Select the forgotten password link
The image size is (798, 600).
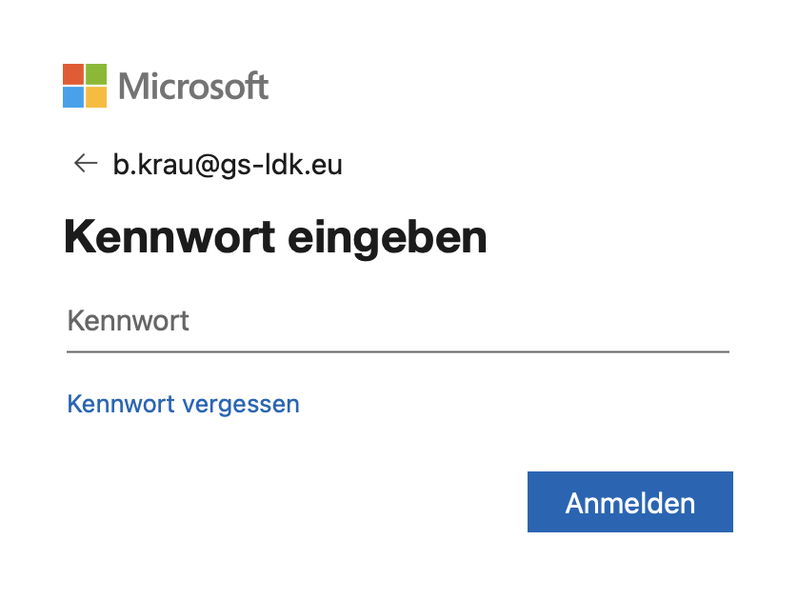183,404
